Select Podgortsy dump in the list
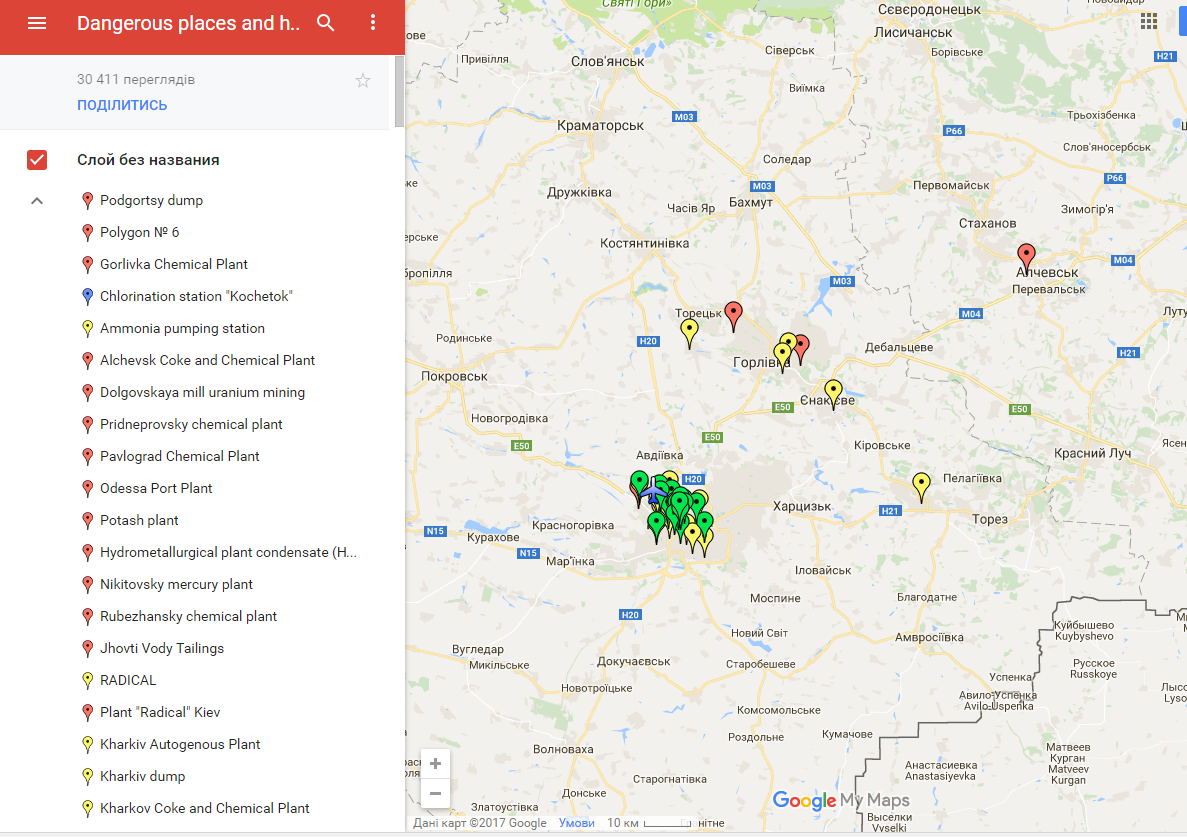The image size is (1187, 837). [x=151, y=201]
